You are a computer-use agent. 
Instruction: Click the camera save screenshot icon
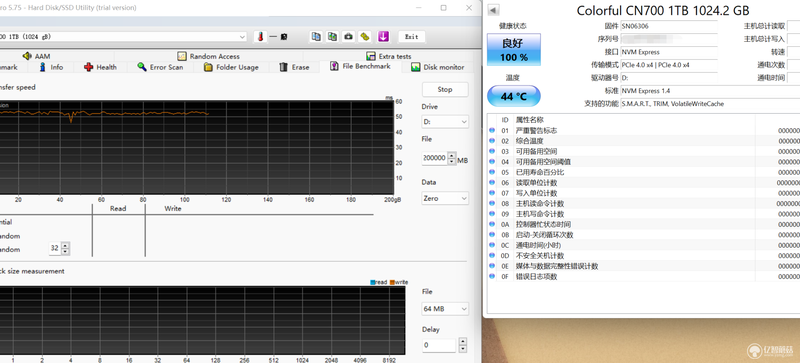point(348,37)
